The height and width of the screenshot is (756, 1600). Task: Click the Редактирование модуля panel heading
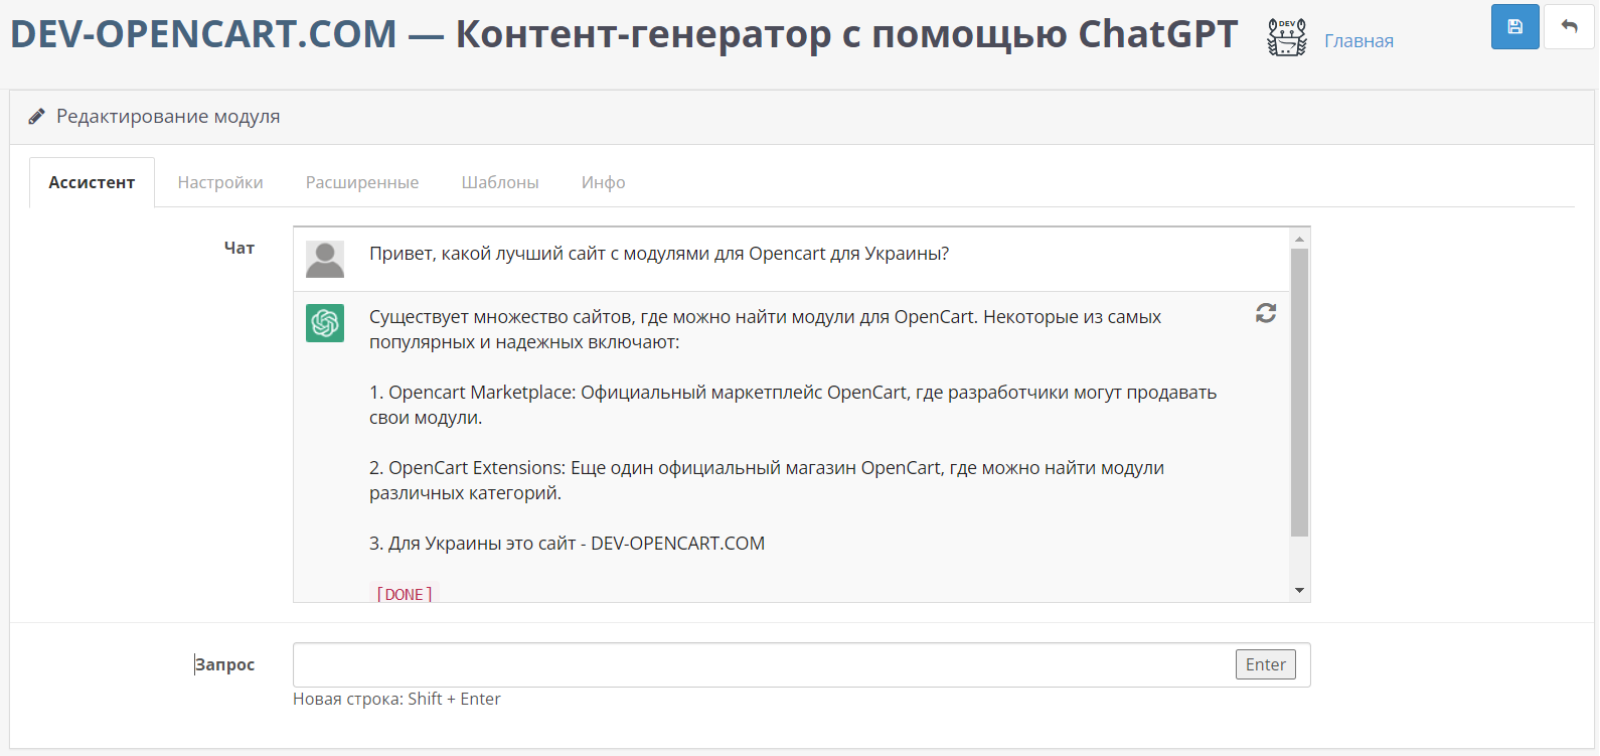point(168,116)
